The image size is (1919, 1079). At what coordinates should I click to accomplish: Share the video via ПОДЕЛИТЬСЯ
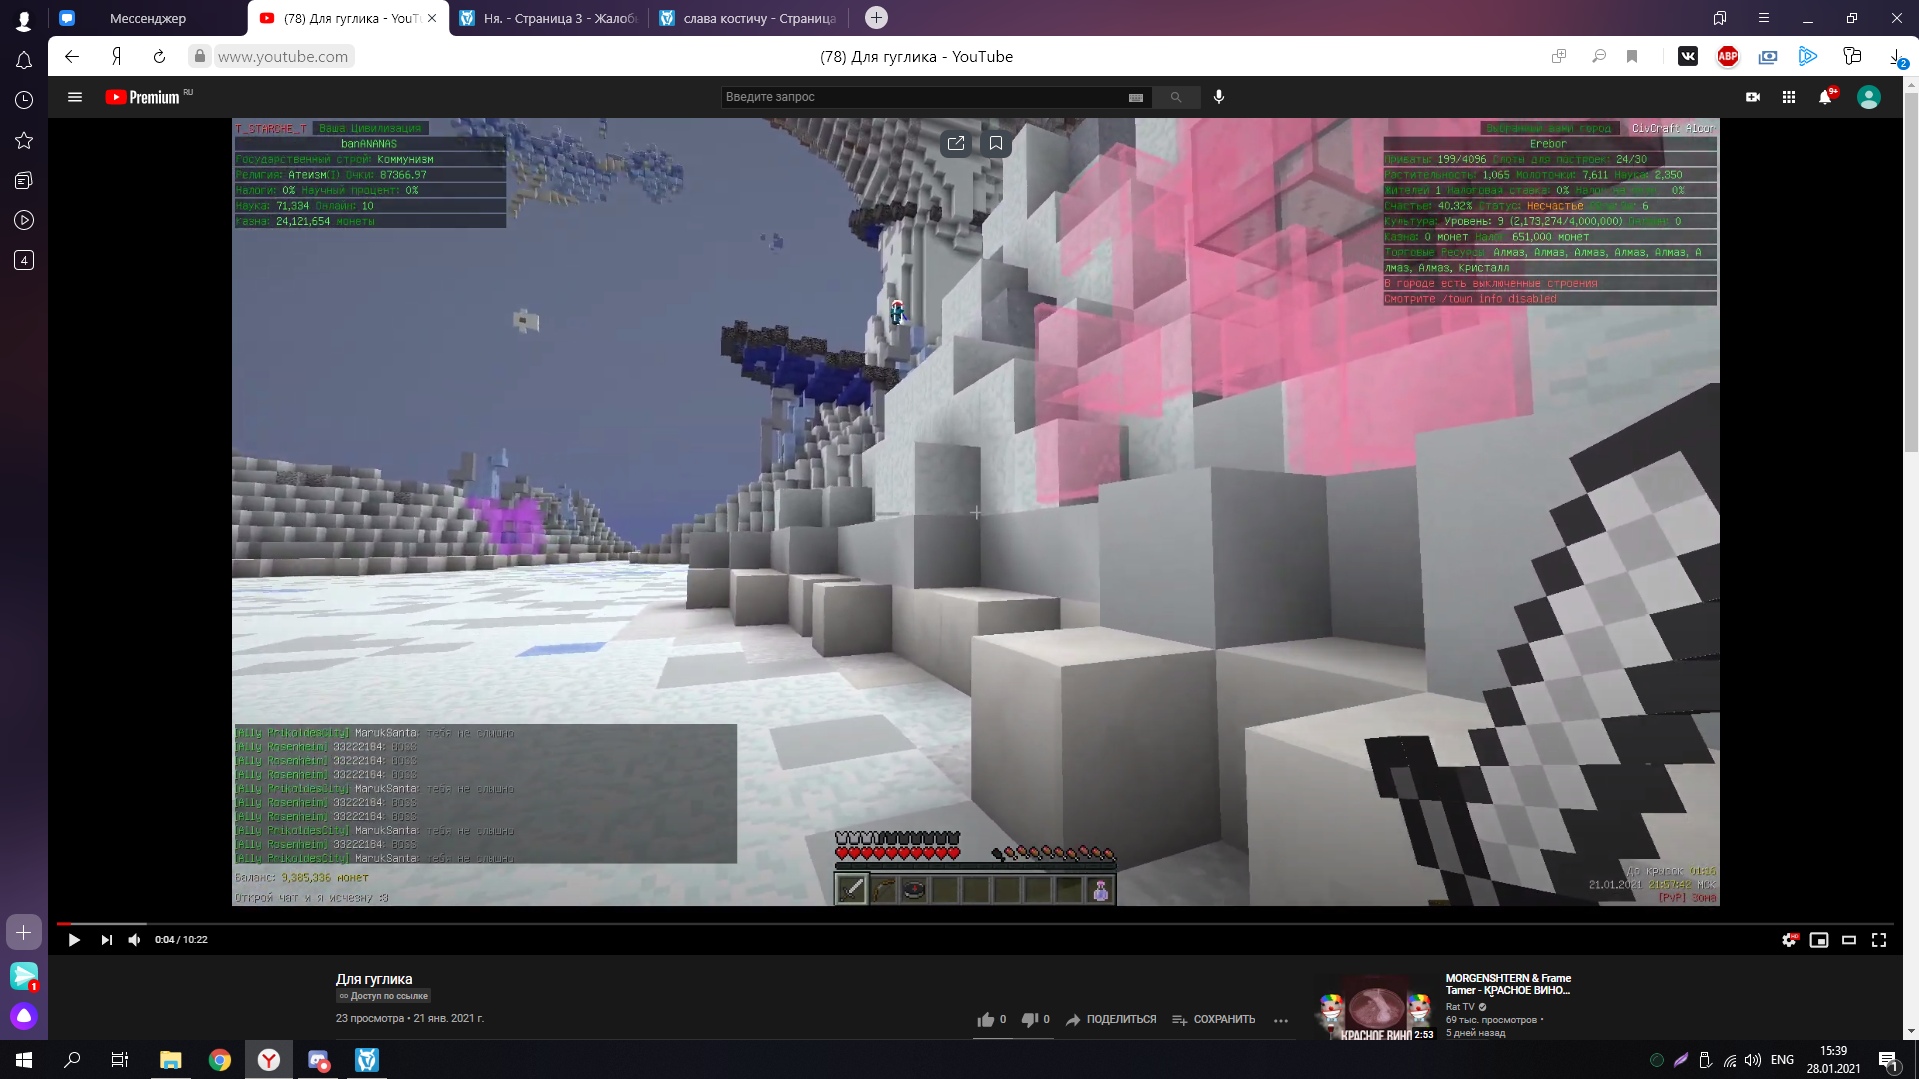coord(1111,1020)
